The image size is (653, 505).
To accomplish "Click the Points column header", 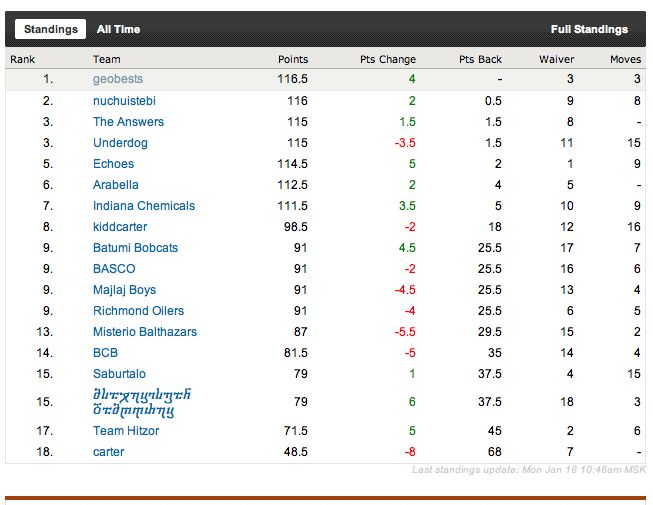I will pyautogui.click(x=293, y=60).
